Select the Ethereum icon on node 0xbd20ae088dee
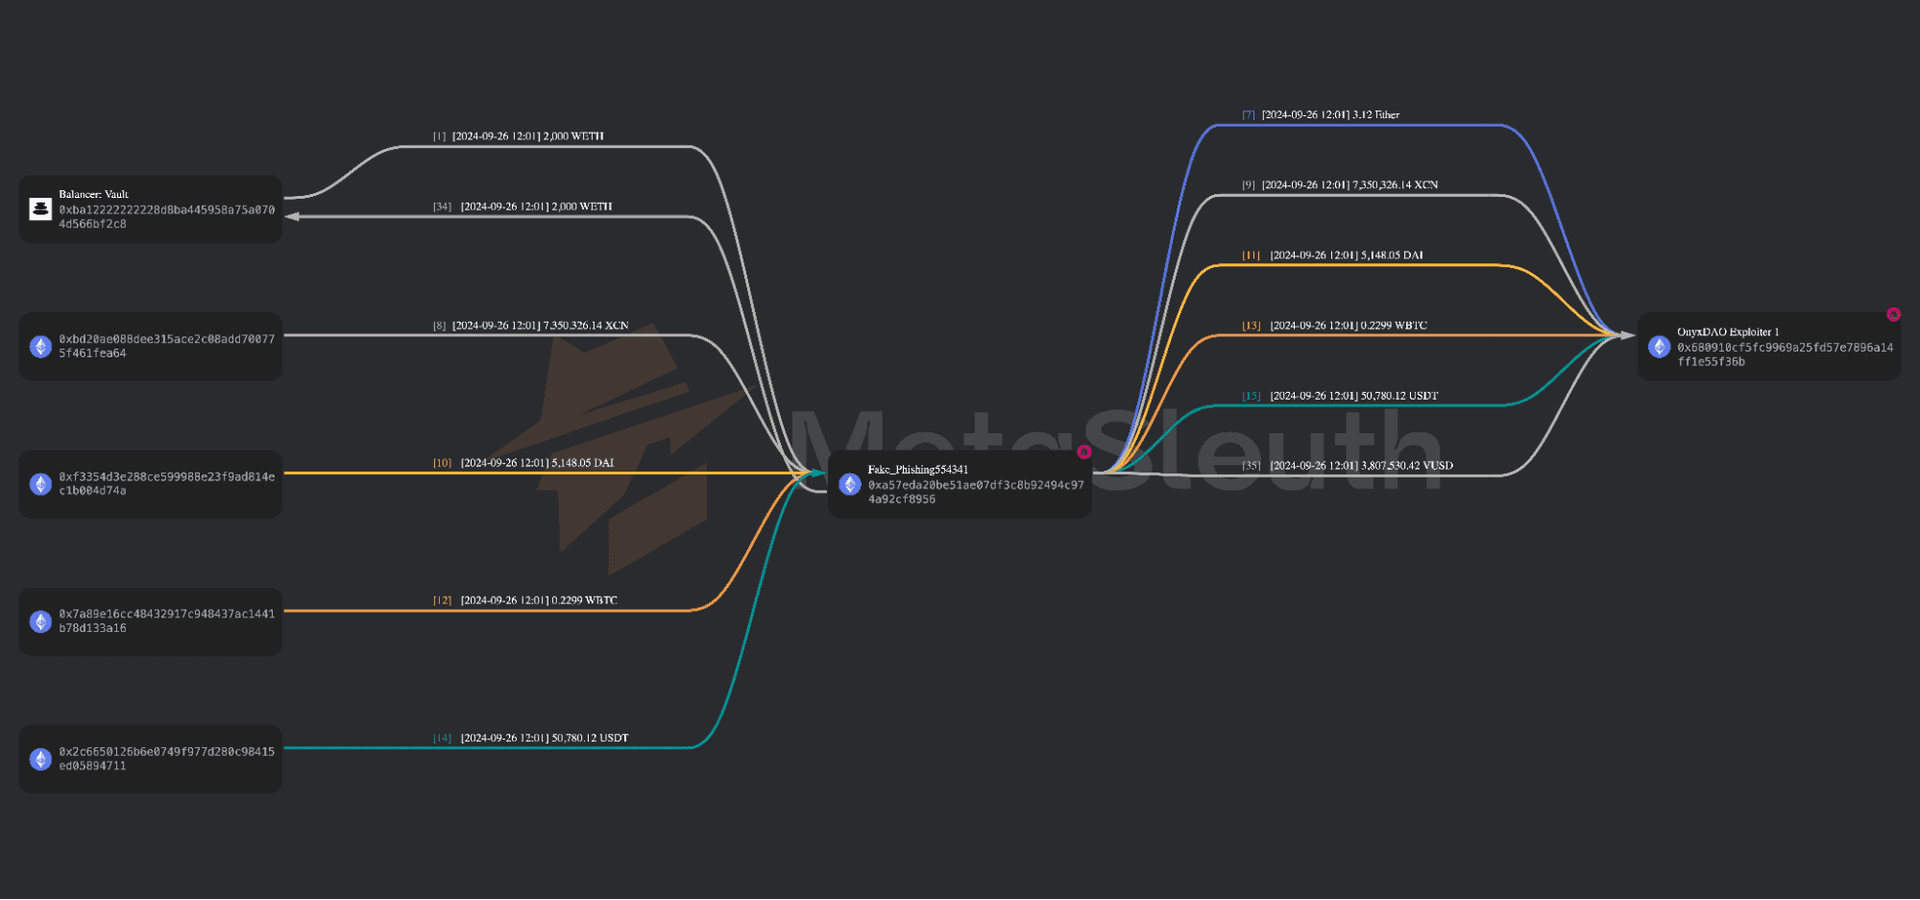Viewport: 1920px width, 900px height. click(40, 346)
